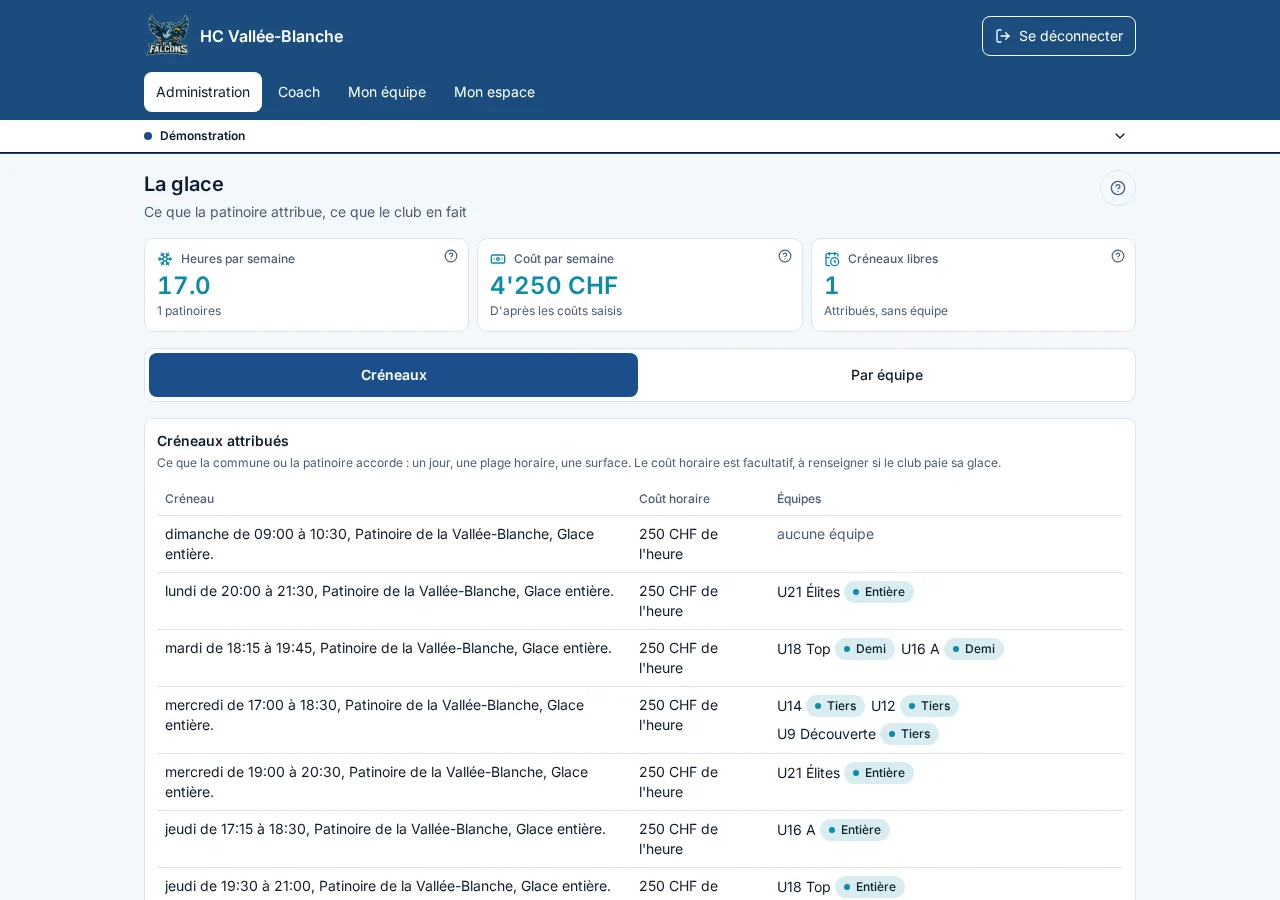
Task: Select the mercredi 17:00 à 18:30 slot
Action: (640, 720)
